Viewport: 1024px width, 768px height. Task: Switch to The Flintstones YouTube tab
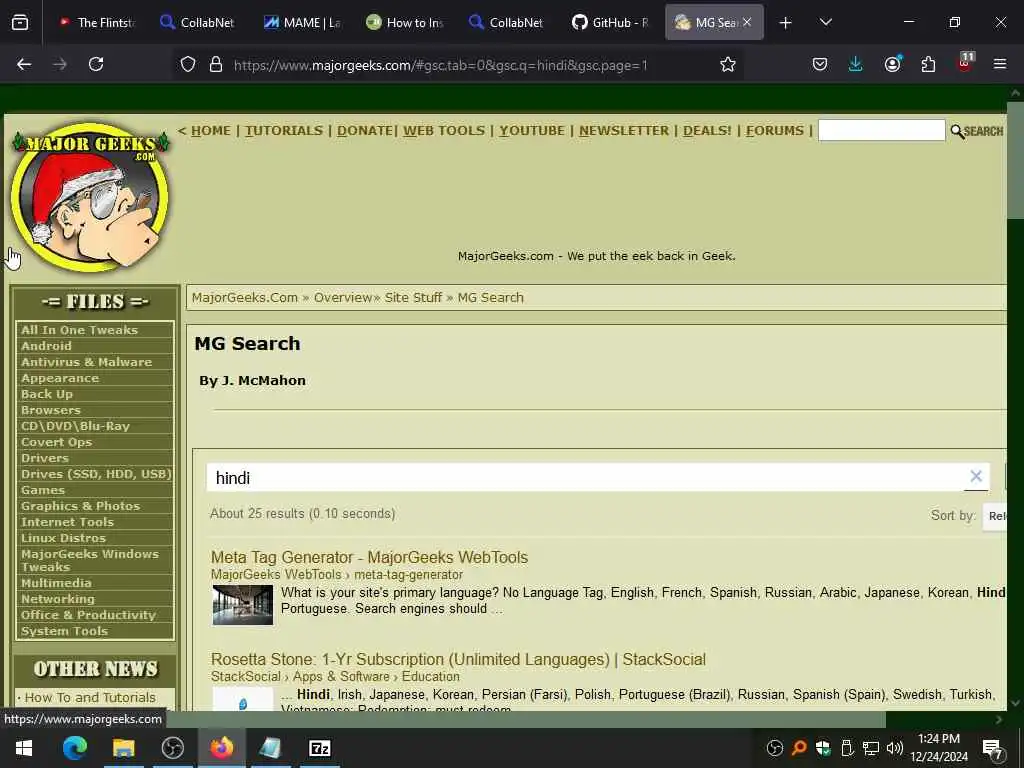pyautogui.click(x=96, y=22)
